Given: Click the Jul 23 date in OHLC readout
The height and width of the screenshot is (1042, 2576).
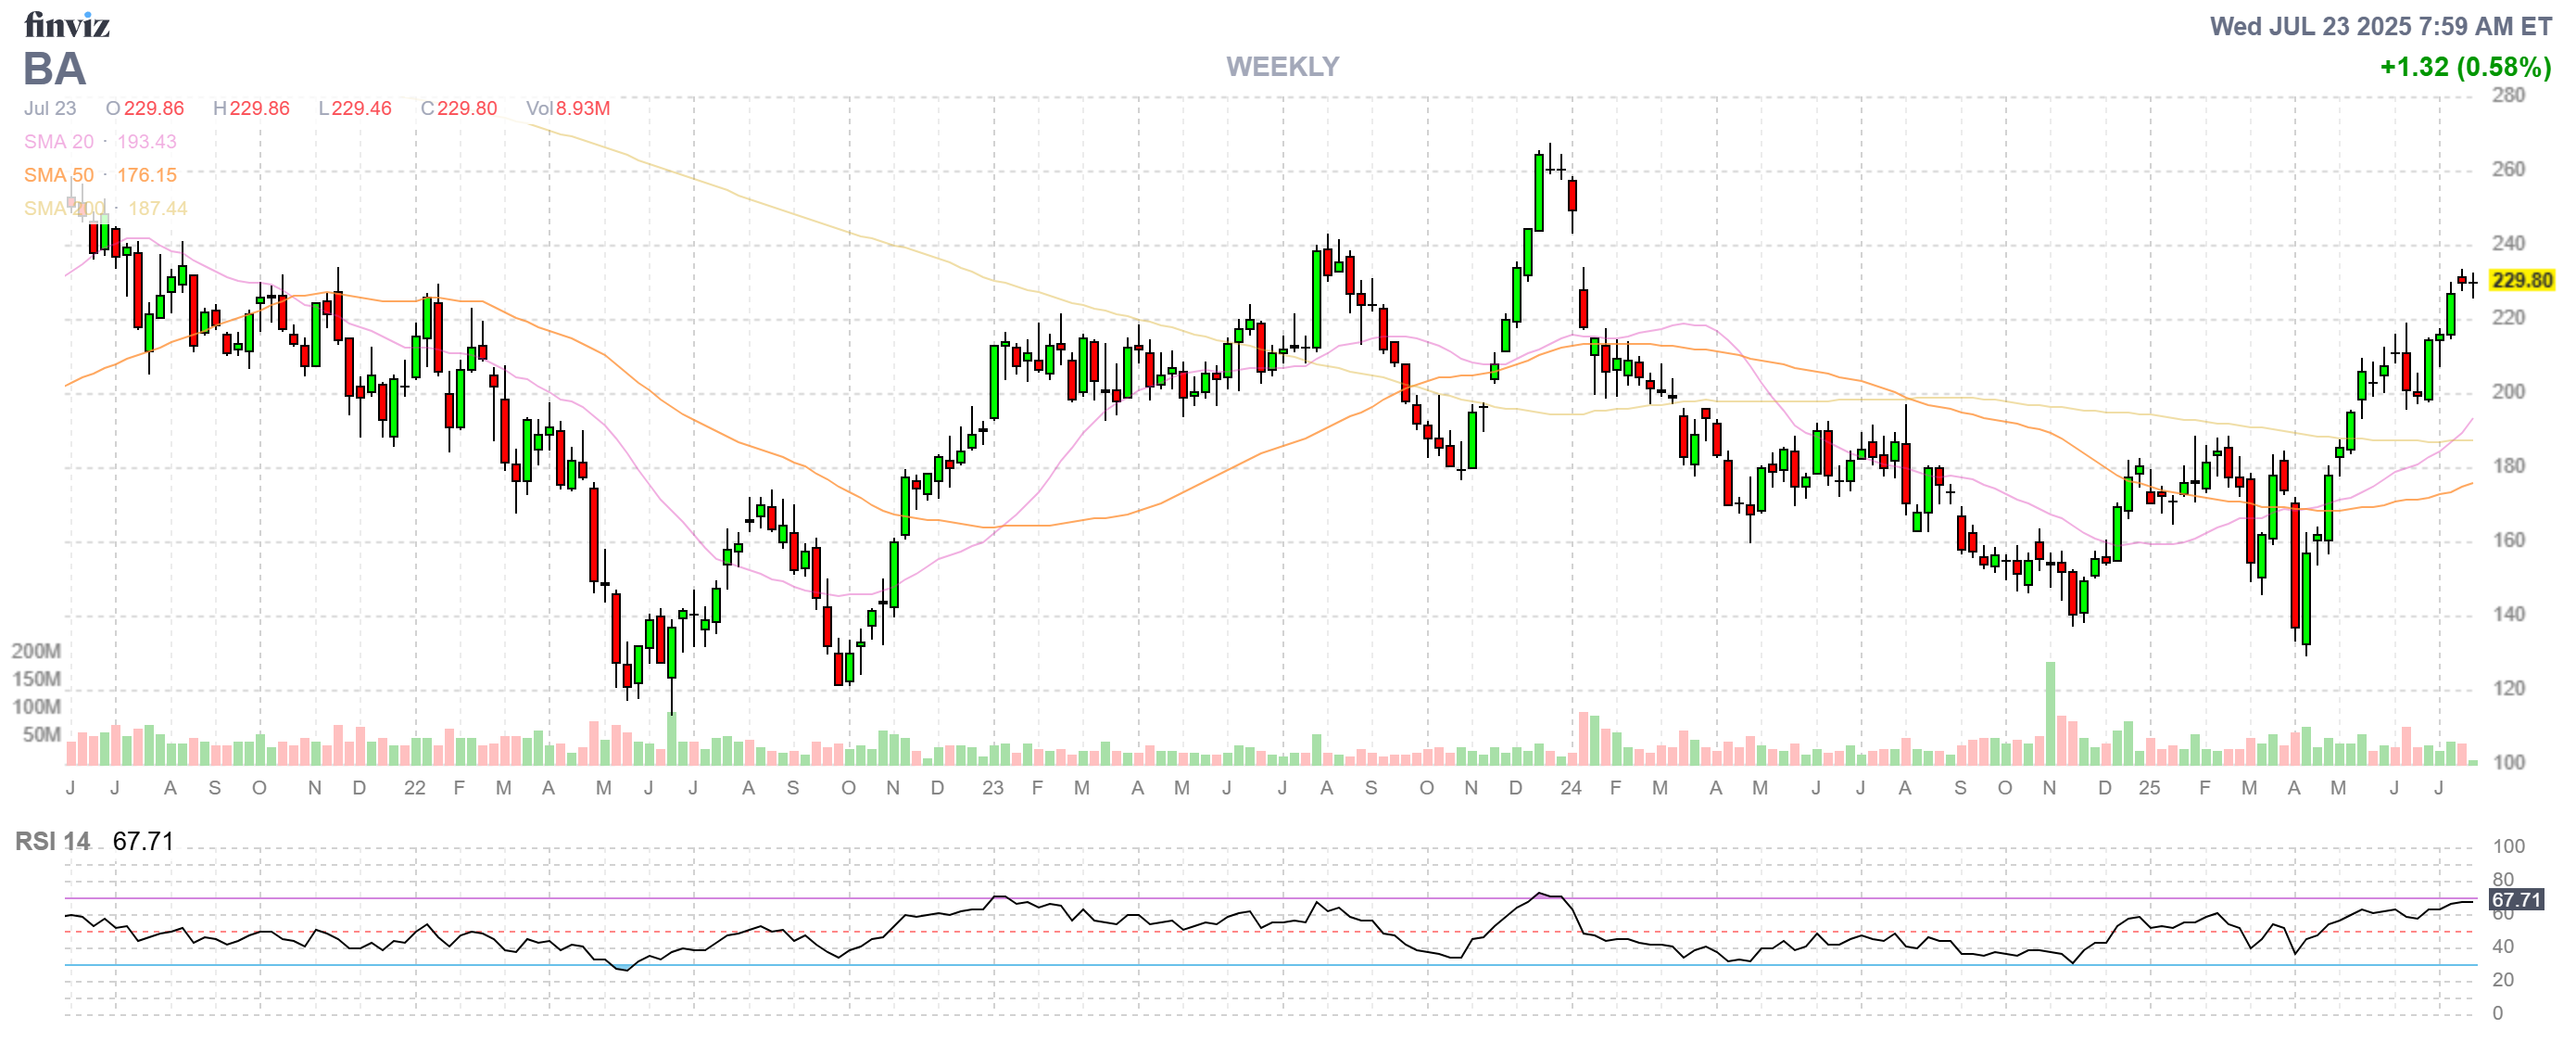Looking at the screenshot, I should [50, 108].
